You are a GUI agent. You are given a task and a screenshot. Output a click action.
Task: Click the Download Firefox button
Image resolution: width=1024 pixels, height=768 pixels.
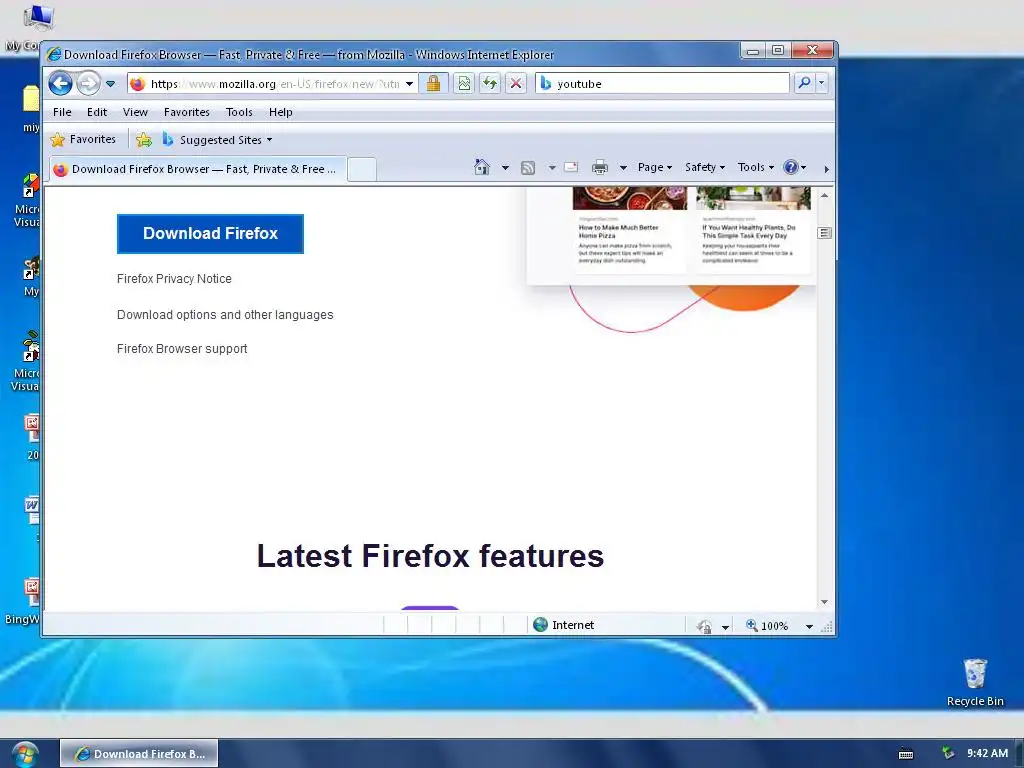pyautogui.click(x=210, y=234)
